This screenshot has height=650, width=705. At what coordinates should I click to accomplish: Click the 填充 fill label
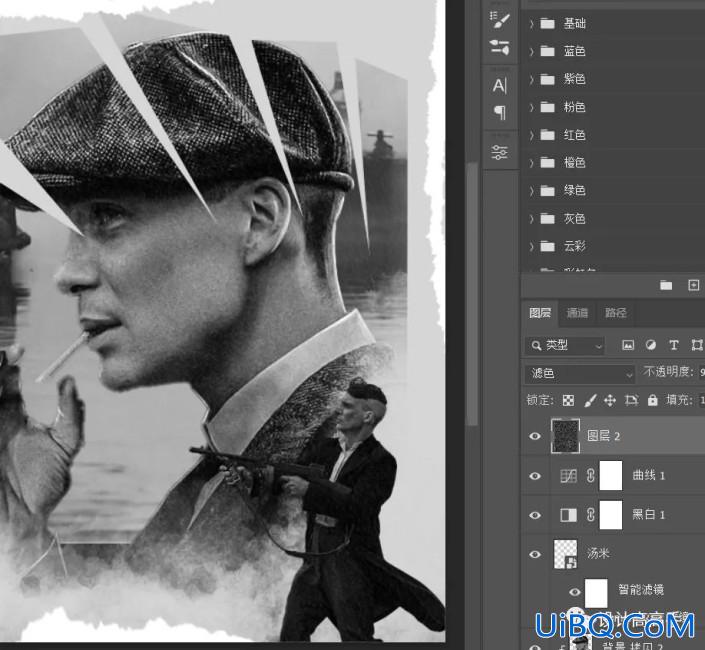click(x=678, y=400)
